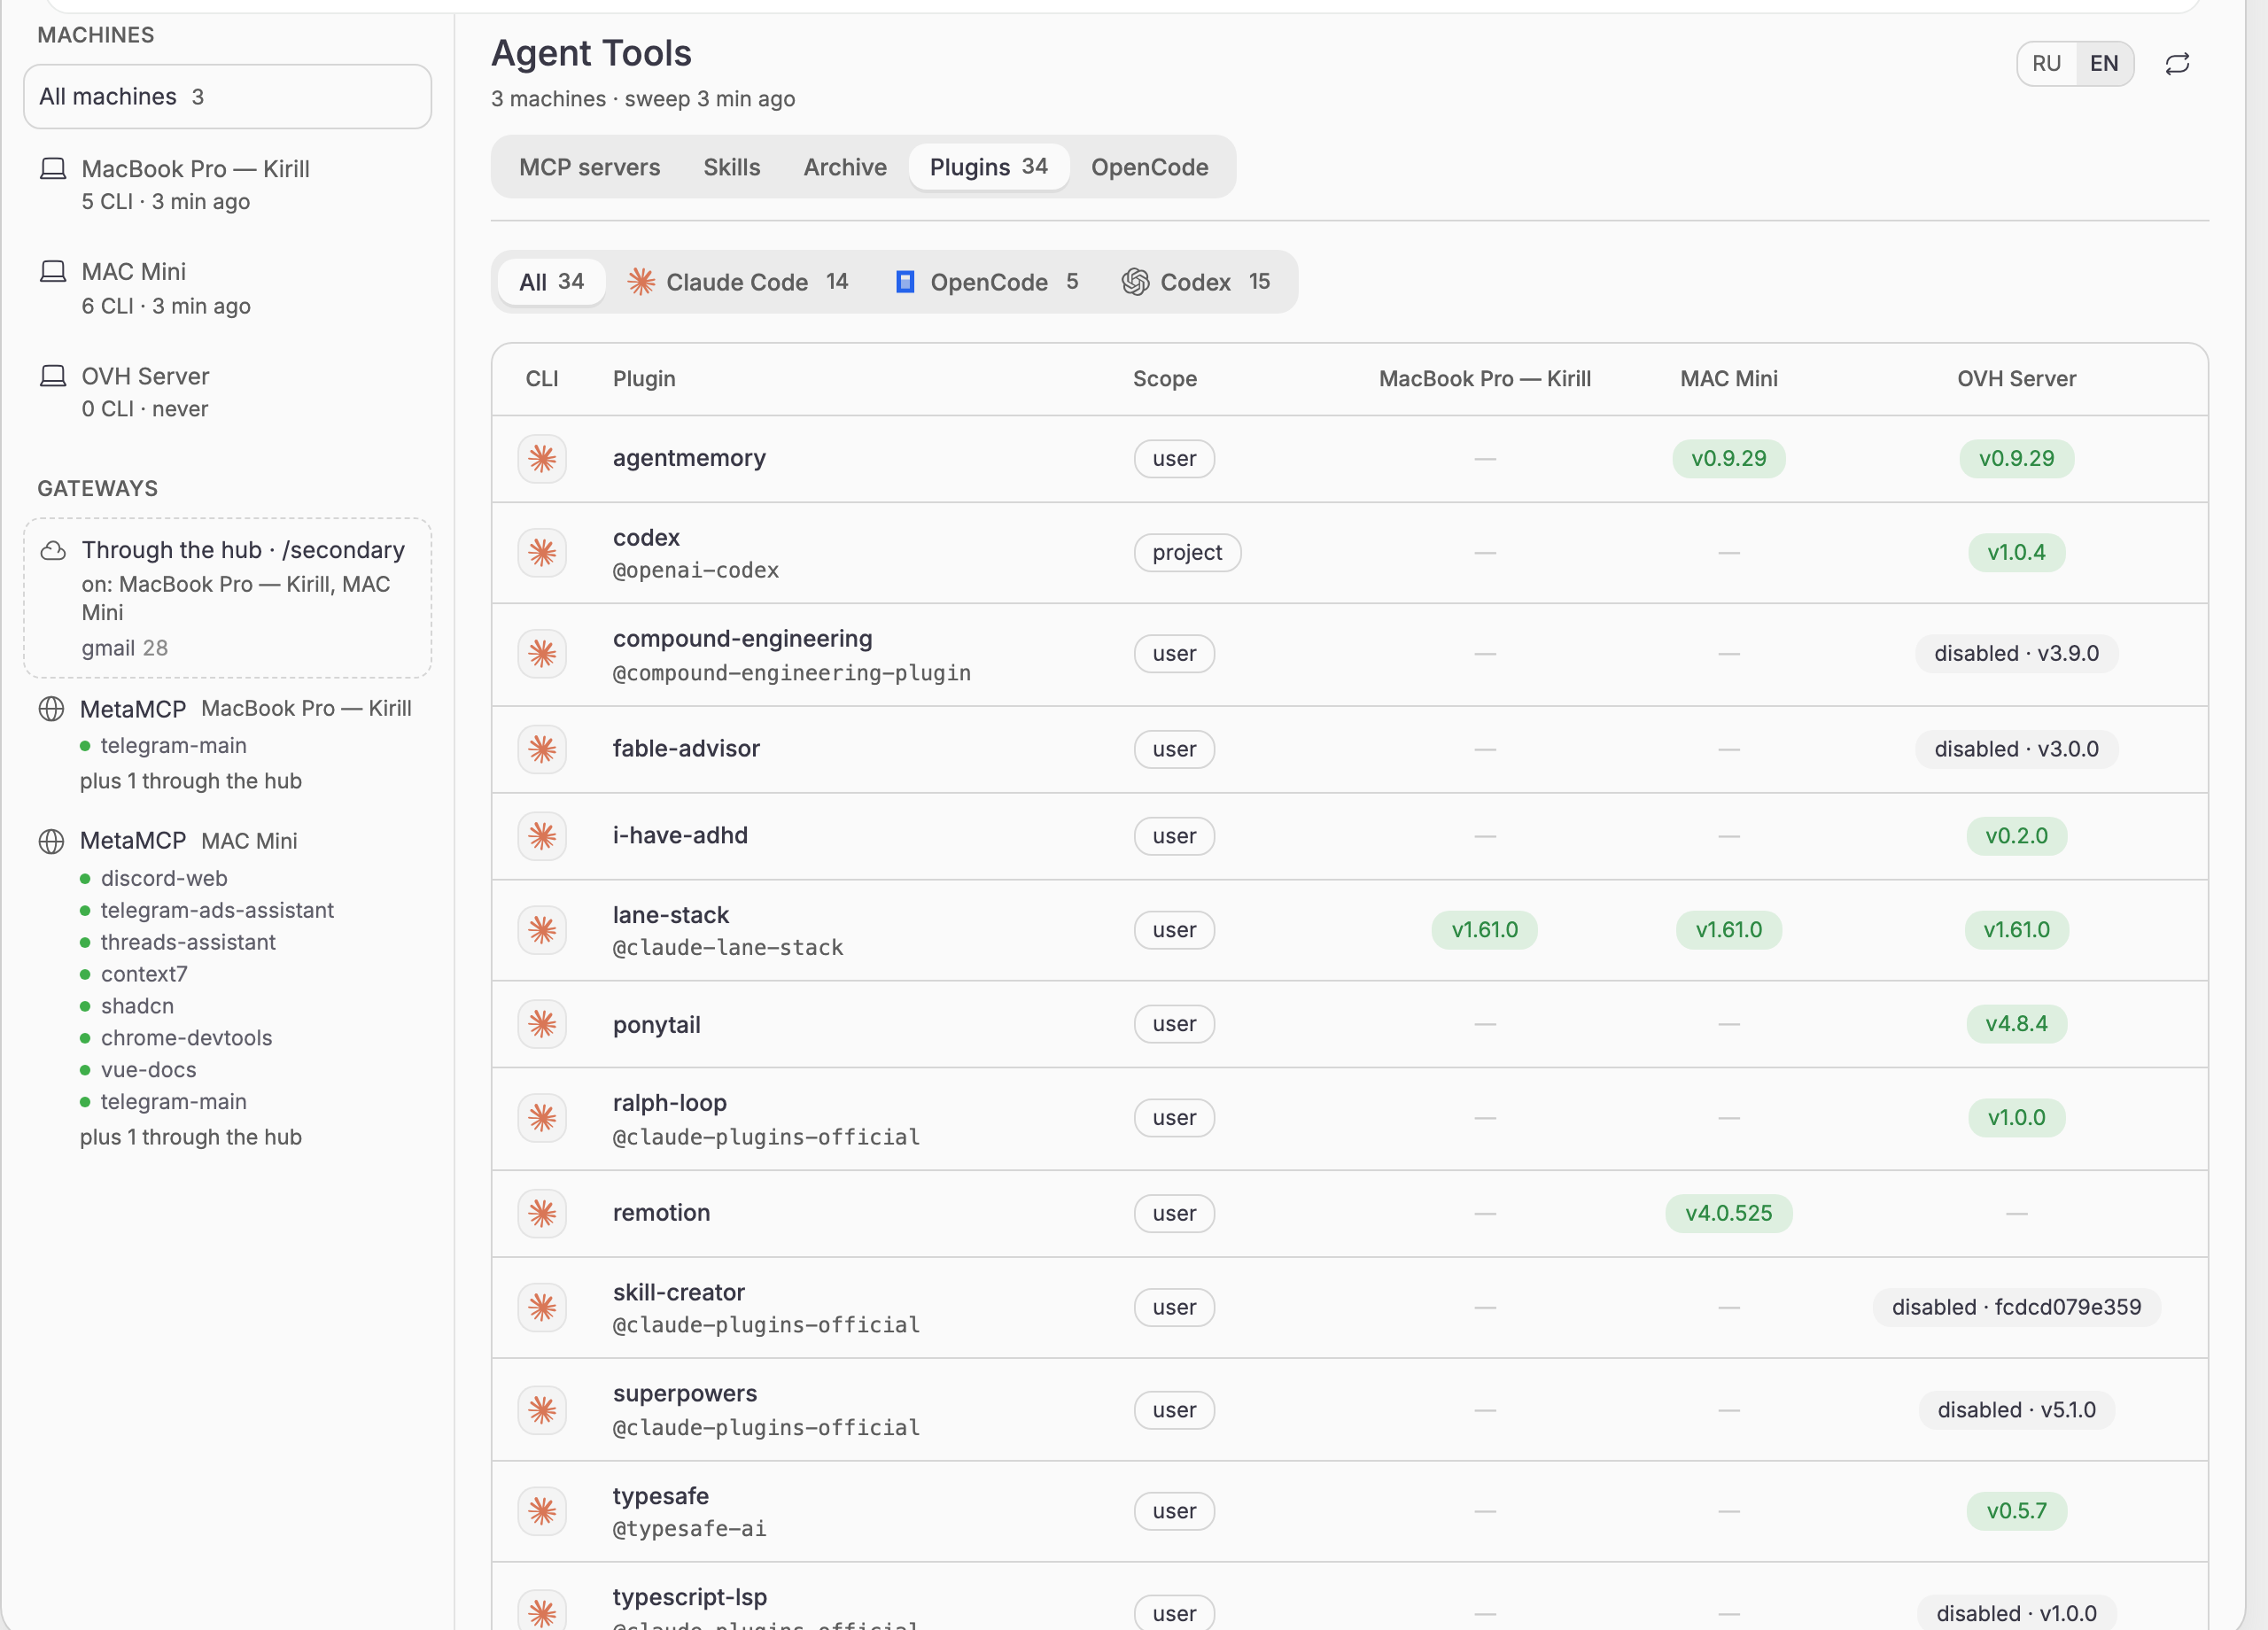Viewport: 2268px width, 1630px height.
Task: Click globe icon of MetaMCP MAC Mini gateway
Action: coord(51,841)
